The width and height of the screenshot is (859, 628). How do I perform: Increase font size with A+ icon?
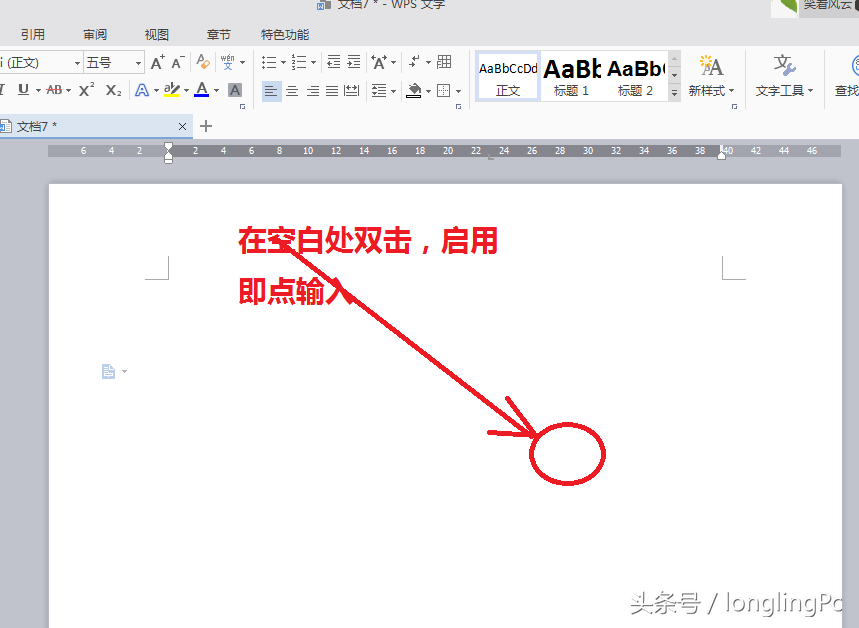[x=157, y=62]
